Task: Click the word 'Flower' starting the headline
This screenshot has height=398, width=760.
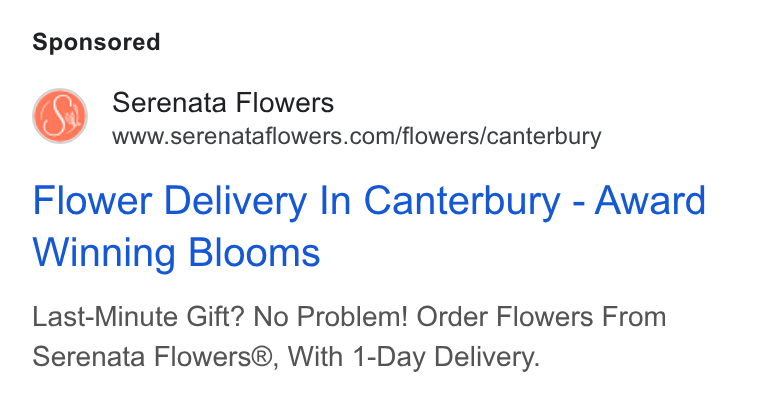Action: 93,201
